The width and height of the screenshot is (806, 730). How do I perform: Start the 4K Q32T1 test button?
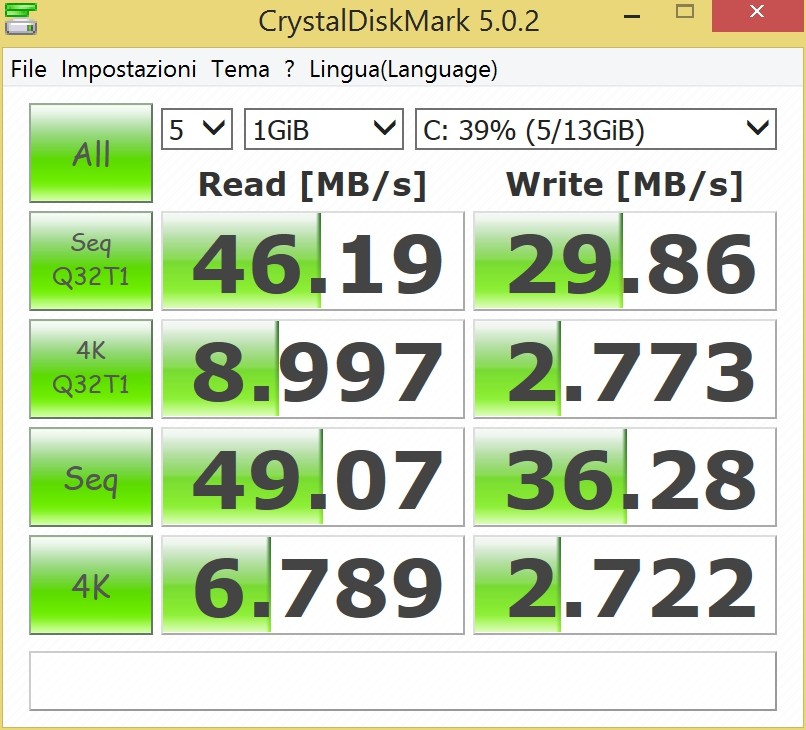[91, 368]
